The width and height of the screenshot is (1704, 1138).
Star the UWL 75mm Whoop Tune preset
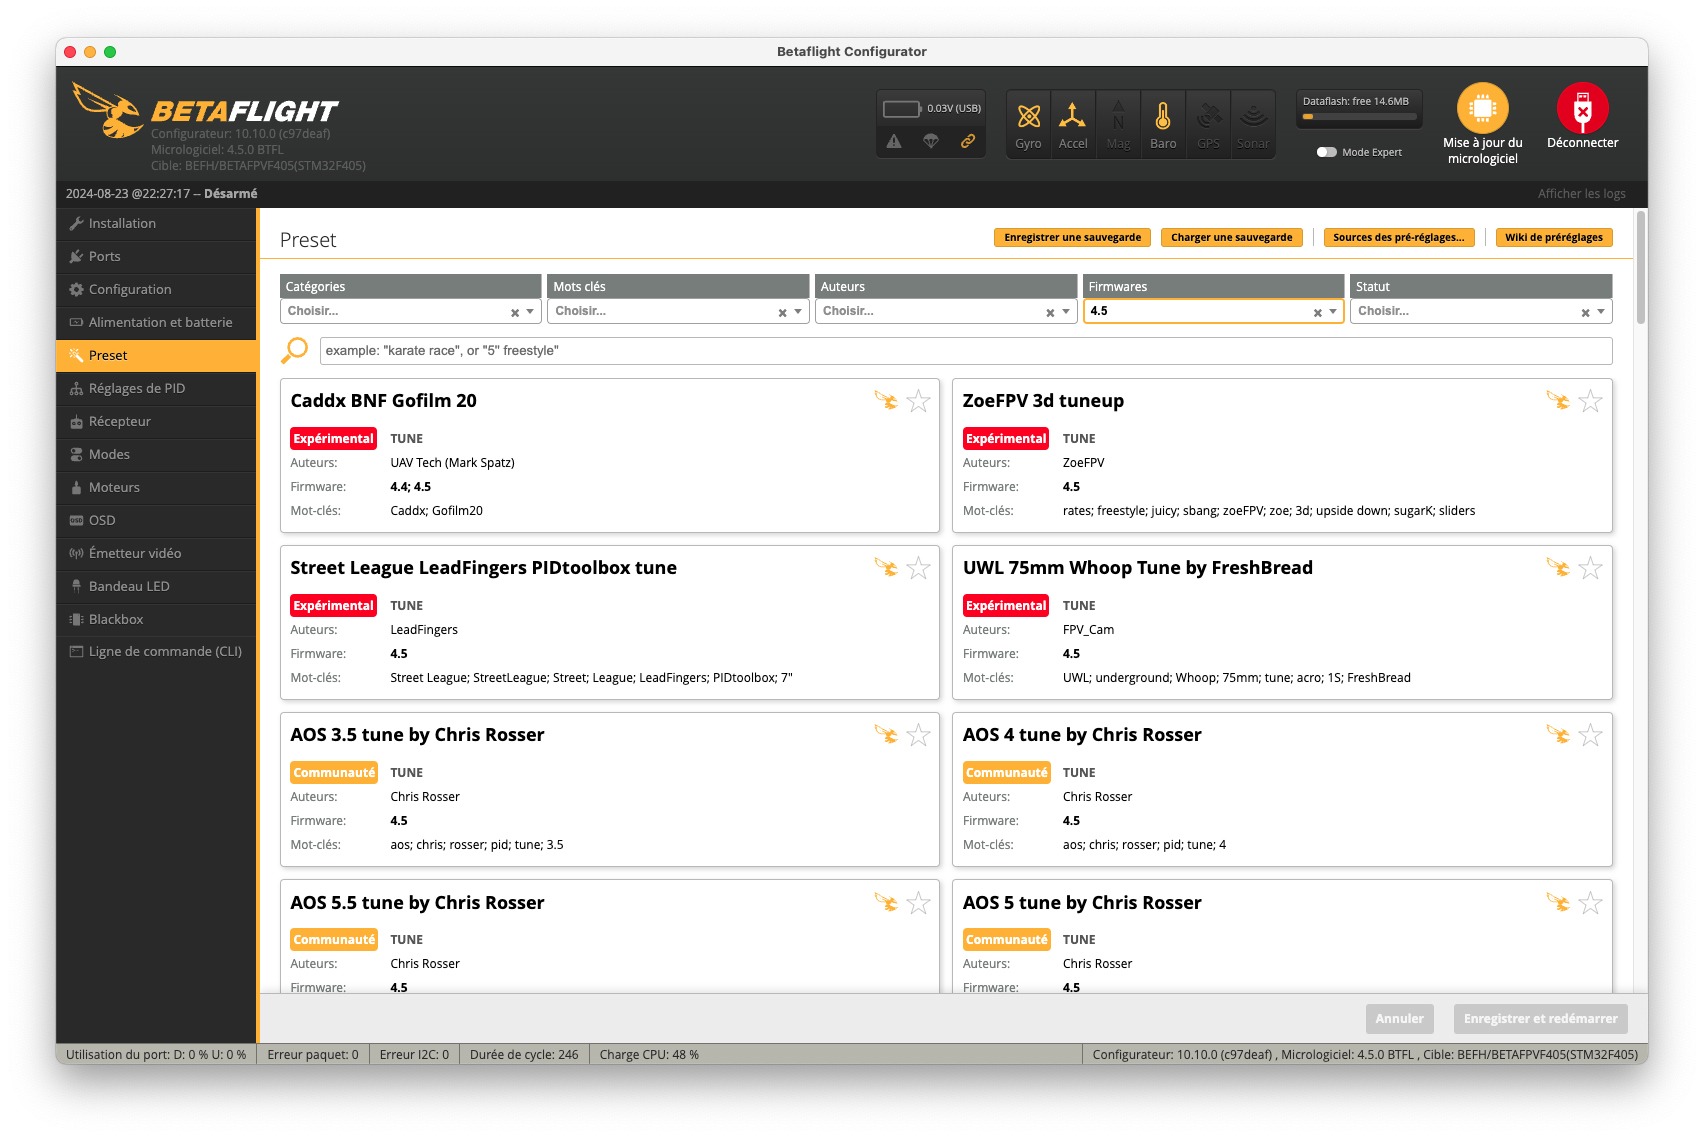click(x=1590, y=568)
